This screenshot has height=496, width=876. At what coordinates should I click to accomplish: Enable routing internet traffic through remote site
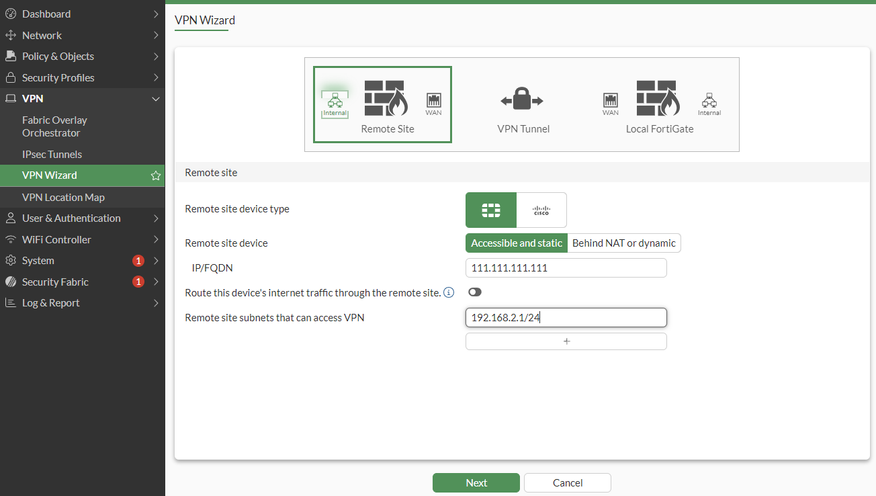click(x=475, y=292)
